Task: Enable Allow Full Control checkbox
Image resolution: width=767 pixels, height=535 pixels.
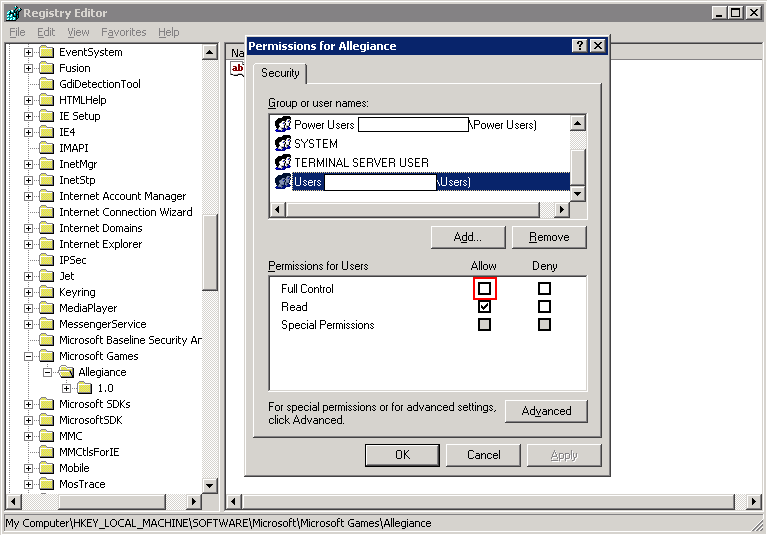Action: coord(485,289)
